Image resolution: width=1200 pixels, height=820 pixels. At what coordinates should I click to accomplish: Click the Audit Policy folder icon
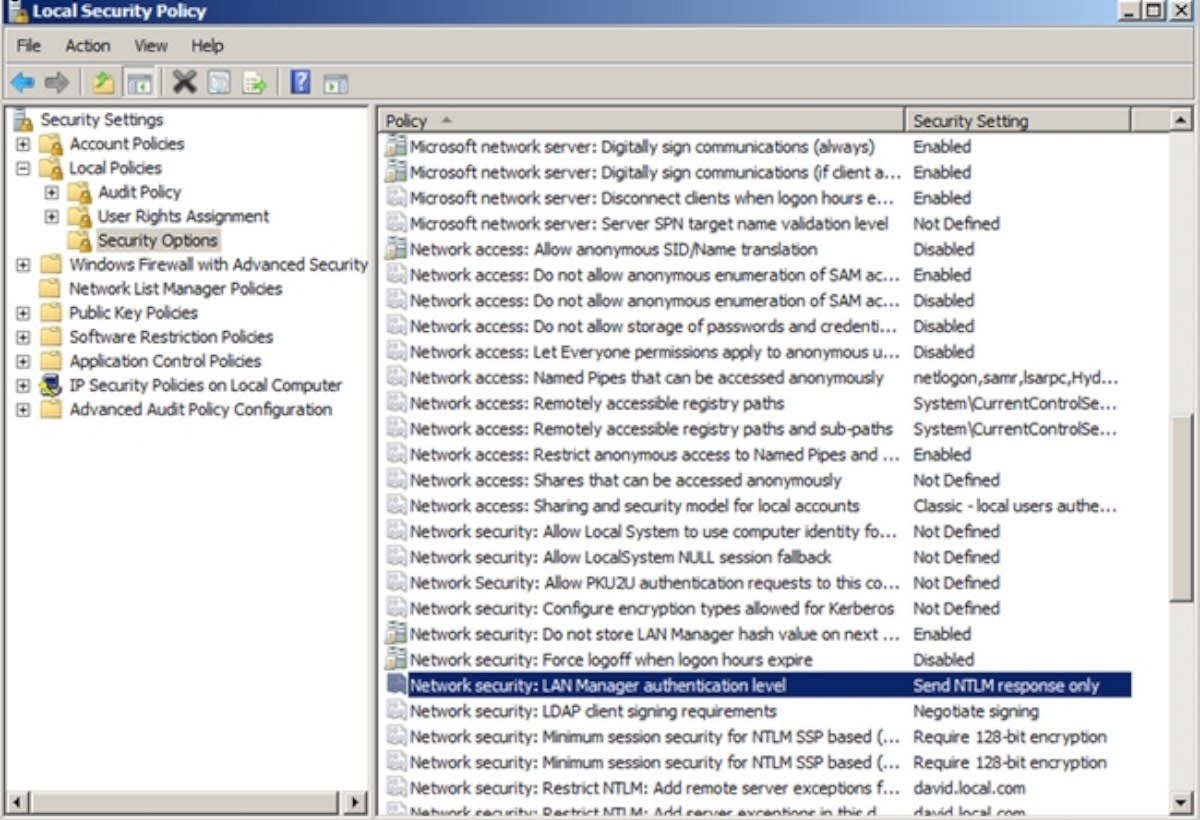tap(80, 192)
